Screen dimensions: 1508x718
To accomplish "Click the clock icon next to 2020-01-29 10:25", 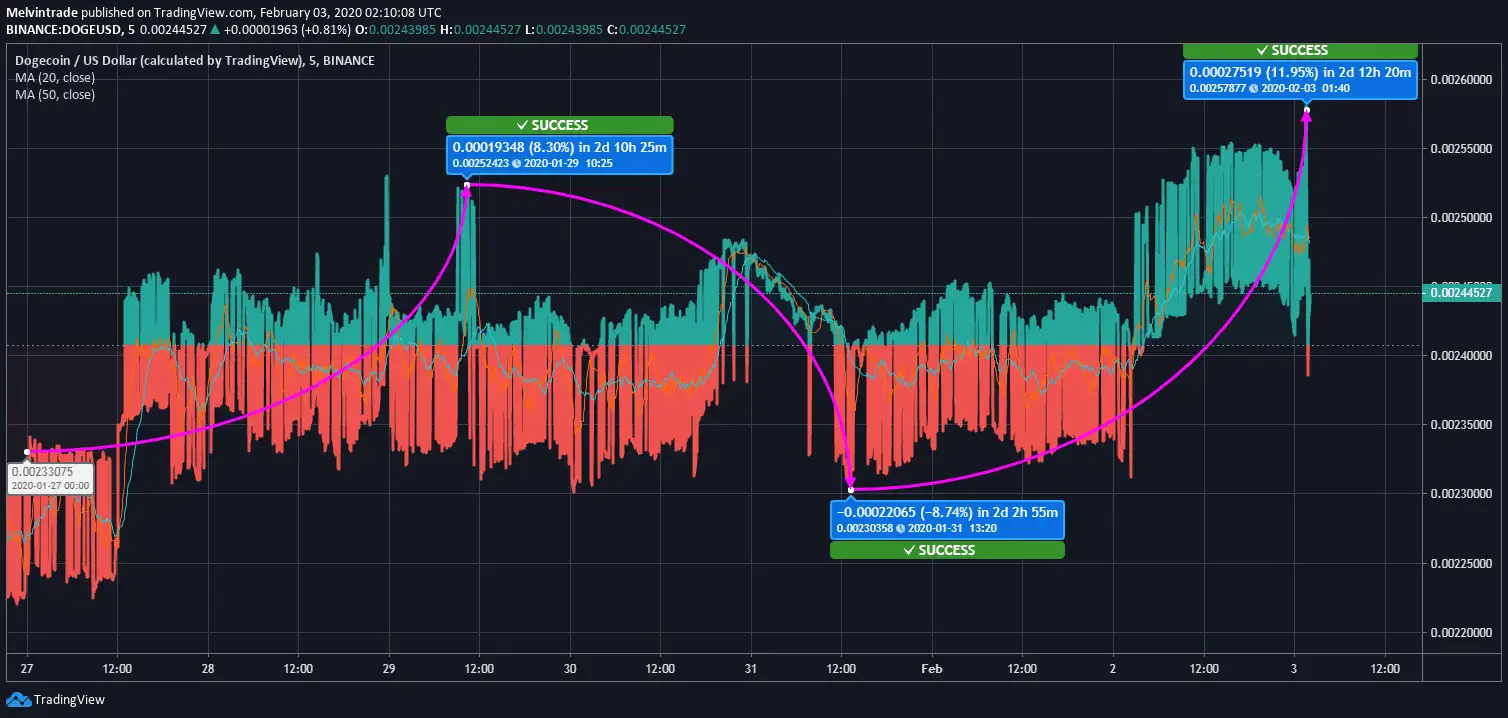I will [x=515, y=164].
